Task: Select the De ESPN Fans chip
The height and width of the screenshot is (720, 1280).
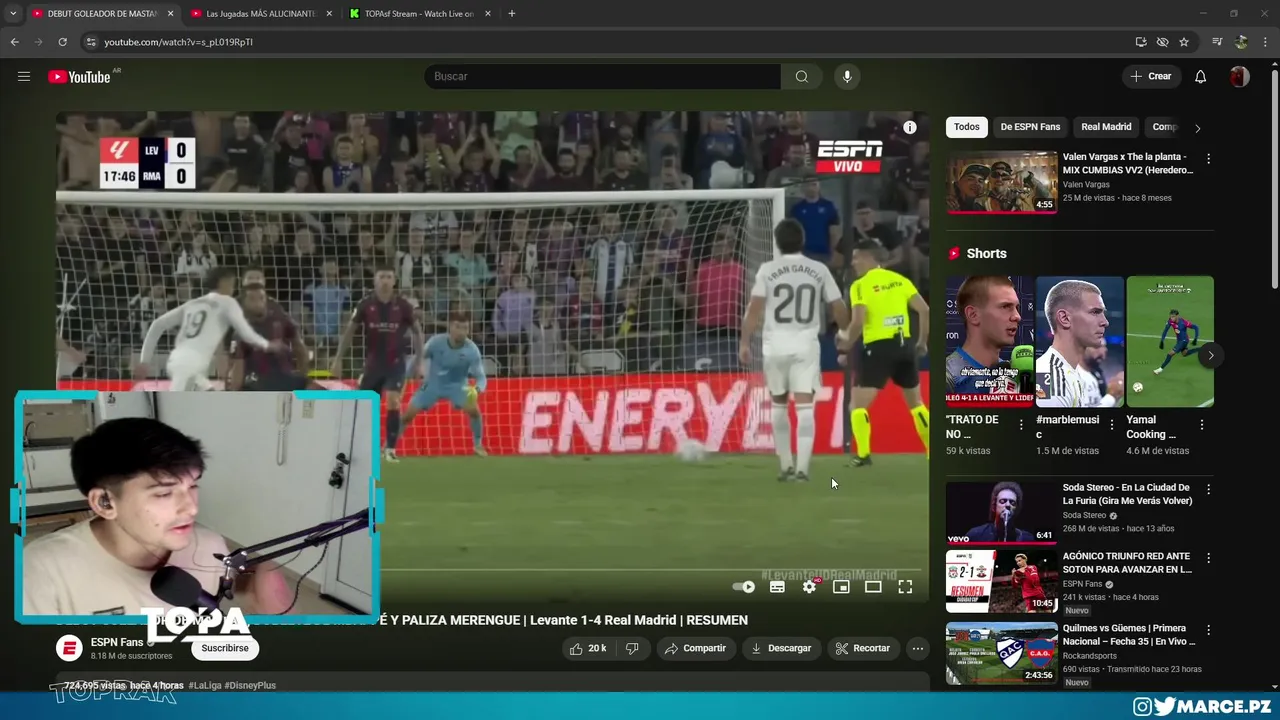Action: [1030, 127]
